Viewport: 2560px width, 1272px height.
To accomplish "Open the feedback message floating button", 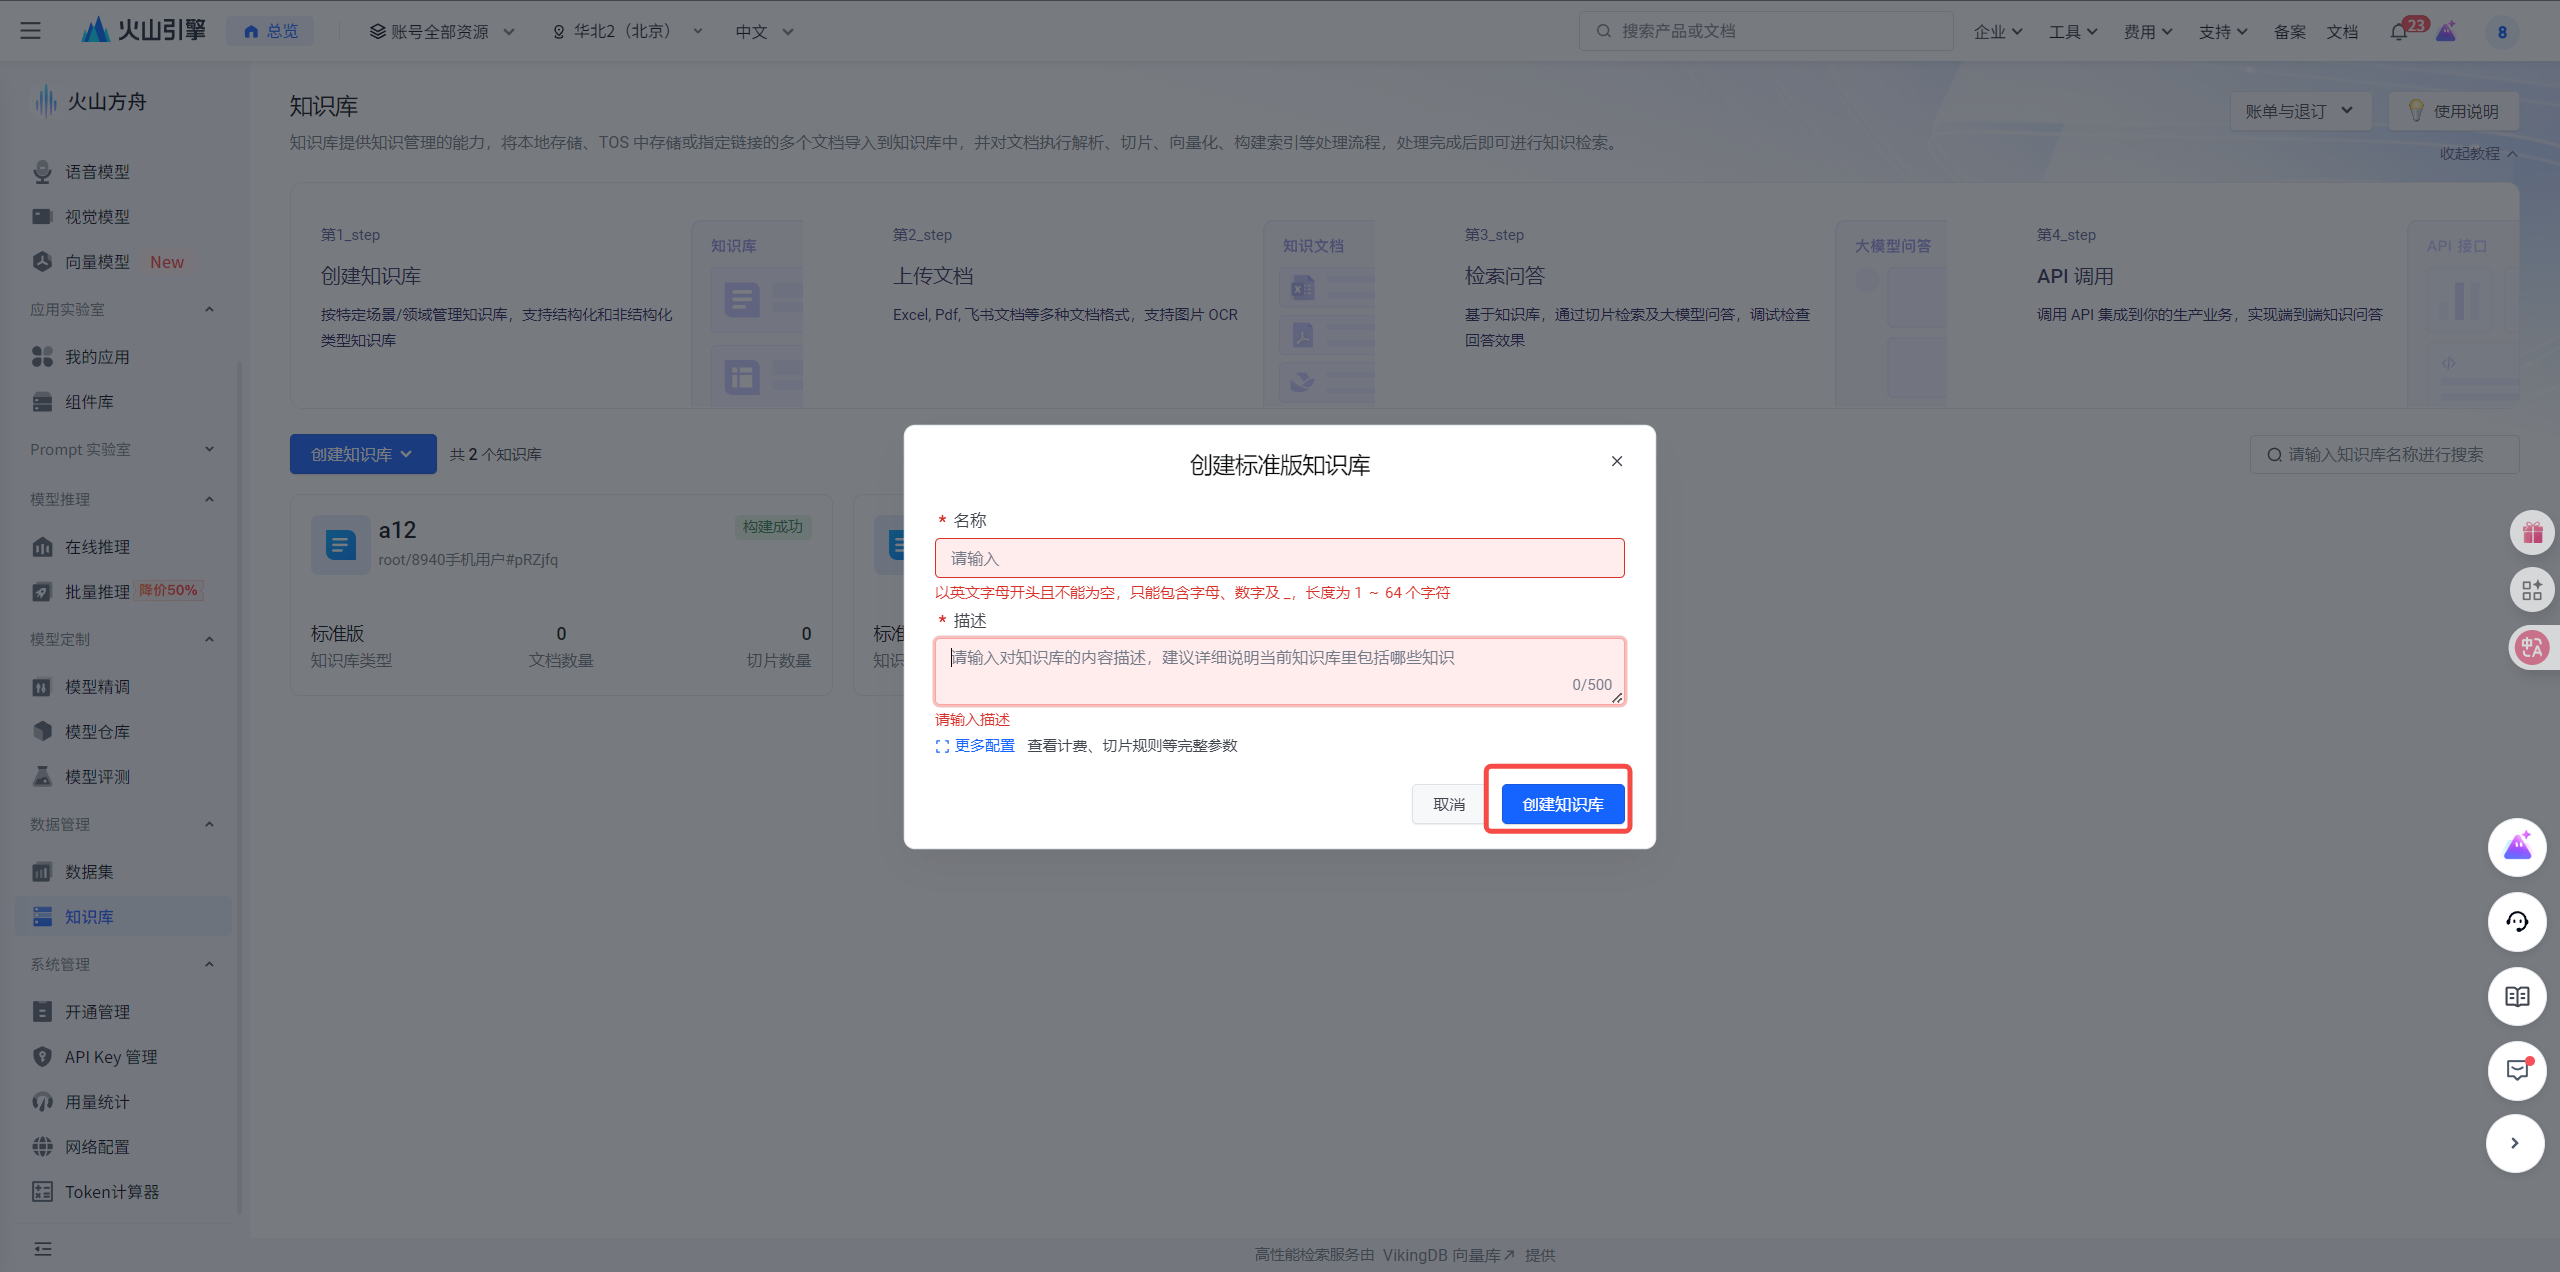I will [2517, 1070].
